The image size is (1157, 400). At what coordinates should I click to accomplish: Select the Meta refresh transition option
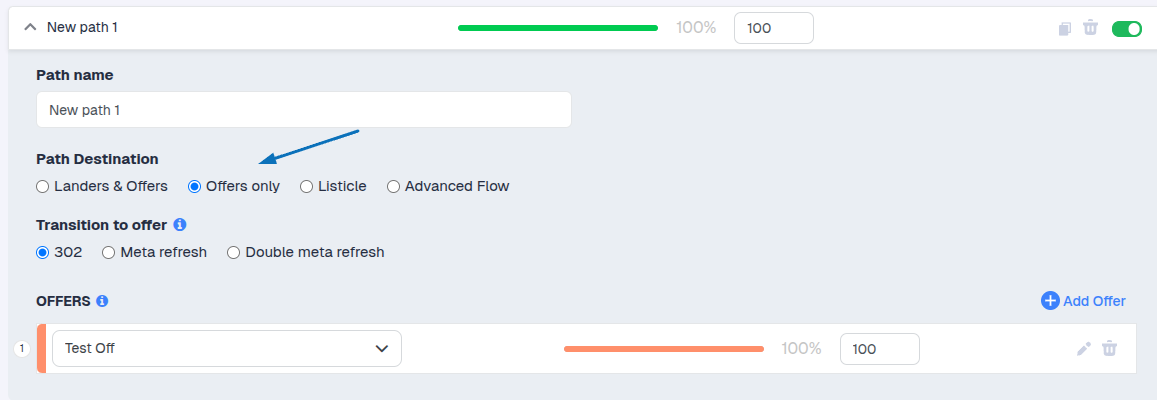coord(109,252)
